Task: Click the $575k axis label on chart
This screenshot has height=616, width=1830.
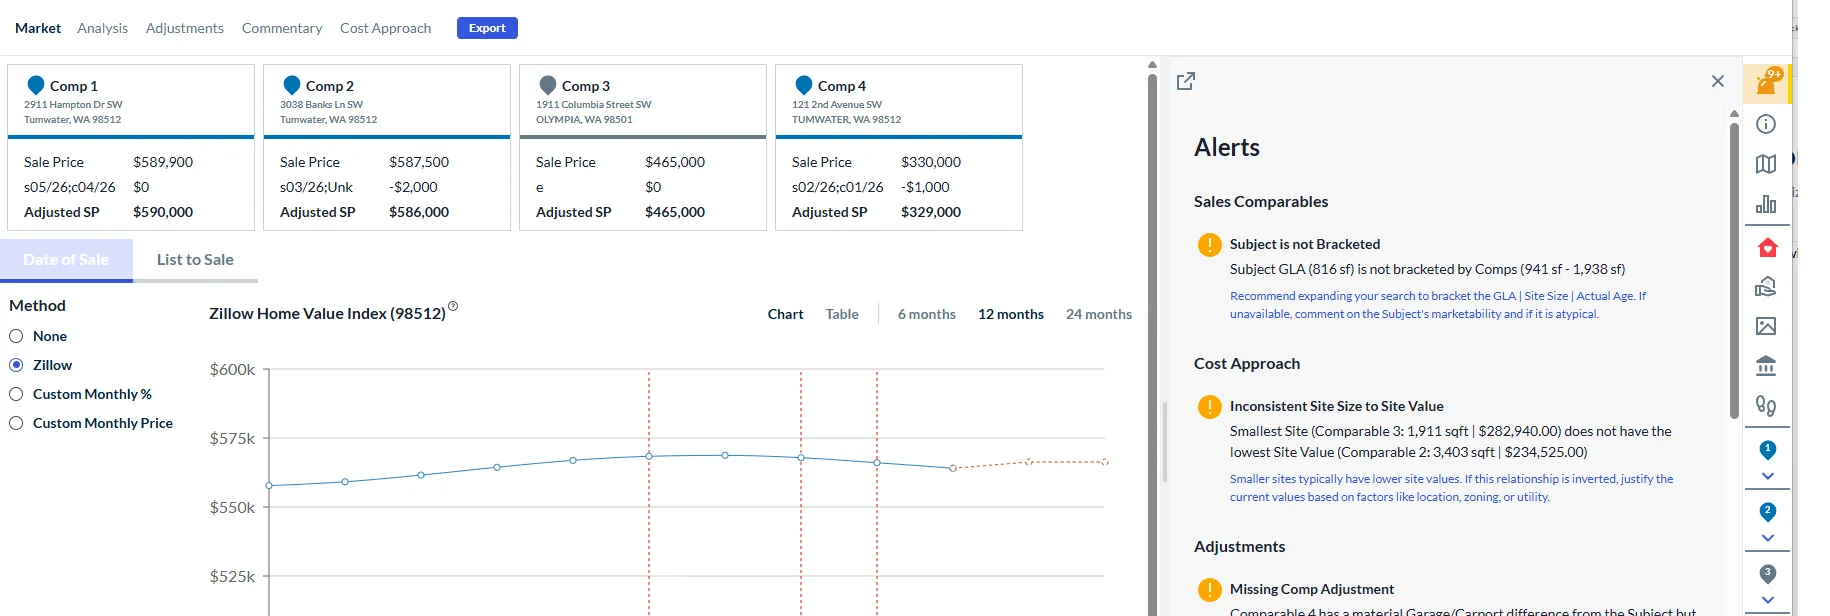Action: pos(232,438)
